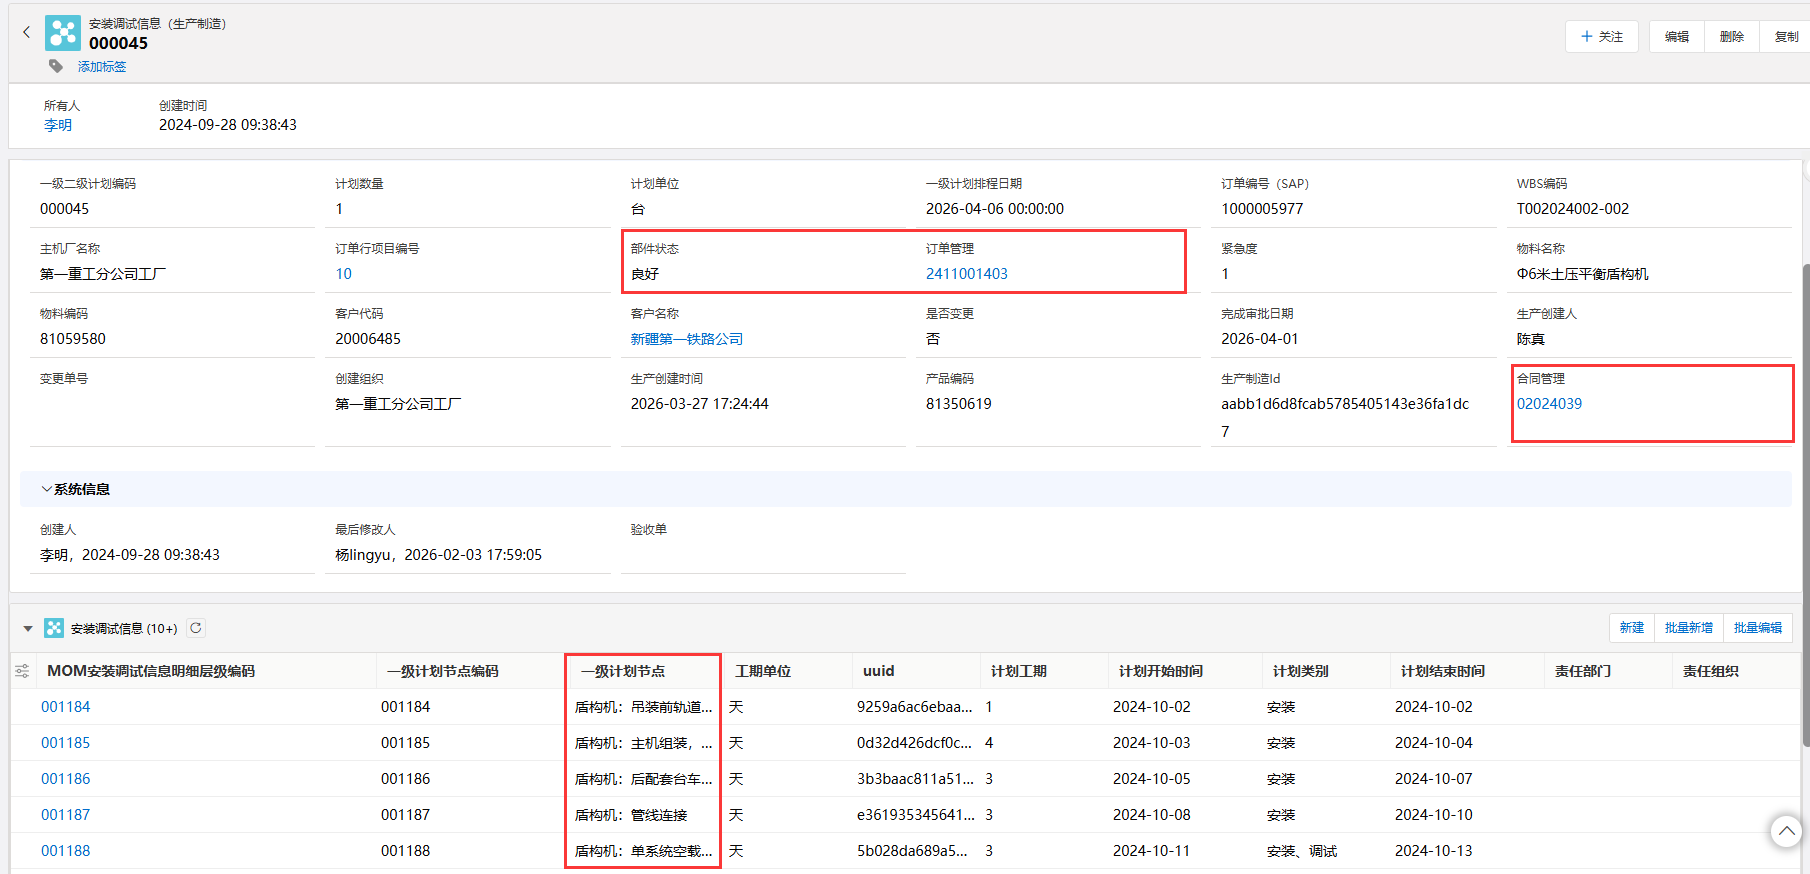This screenshot has height=874, width=1810.
Task: Click the scroll-to-top round arrow button
Action: 1786,831
